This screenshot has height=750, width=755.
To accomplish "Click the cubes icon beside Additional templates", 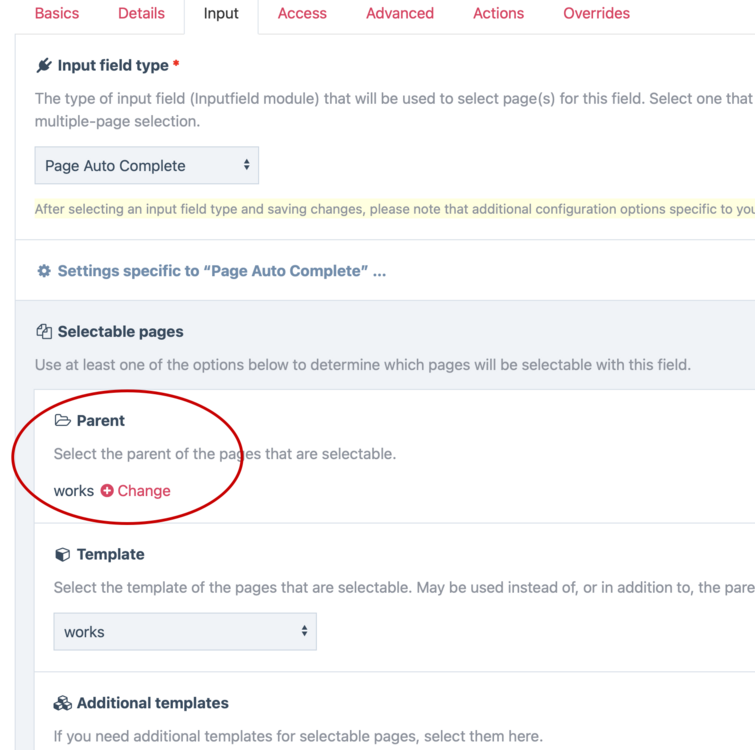I will coord(62,703).
